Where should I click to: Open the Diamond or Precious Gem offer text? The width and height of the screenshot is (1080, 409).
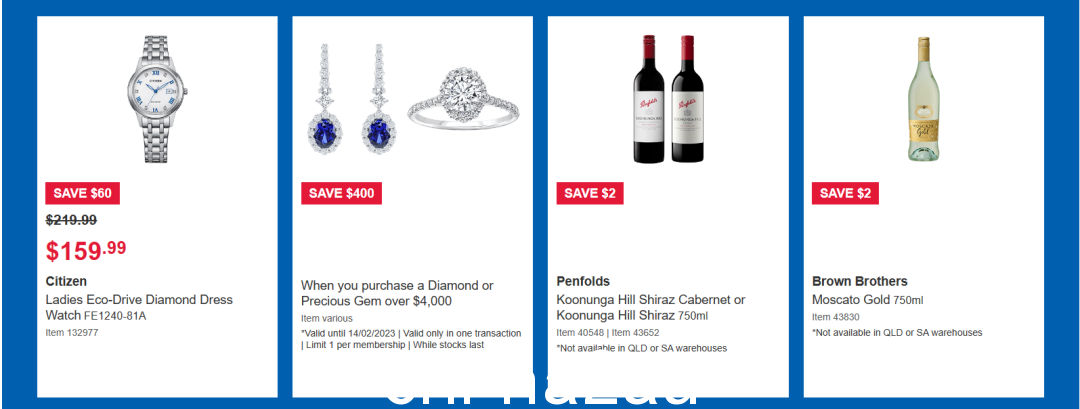[397, 293]
